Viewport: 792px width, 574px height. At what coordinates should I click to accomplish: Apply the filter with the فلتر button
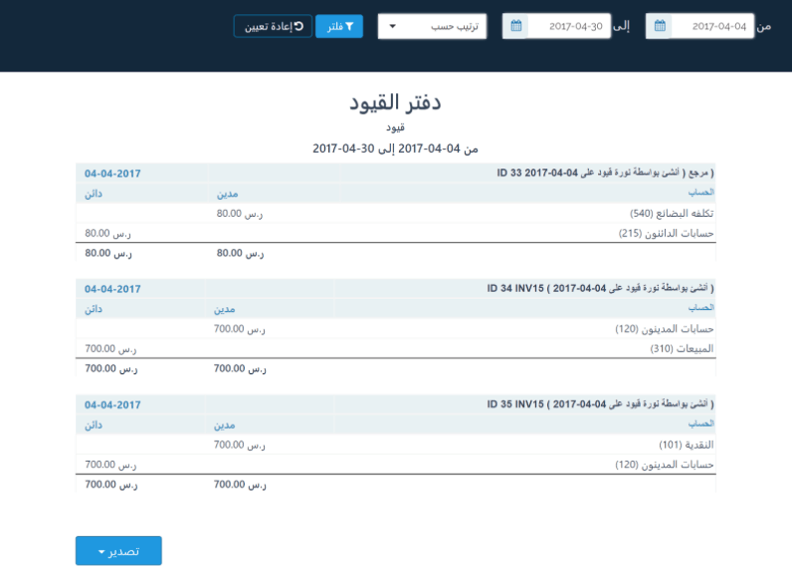pyautogui.click(x=339, y=26)
